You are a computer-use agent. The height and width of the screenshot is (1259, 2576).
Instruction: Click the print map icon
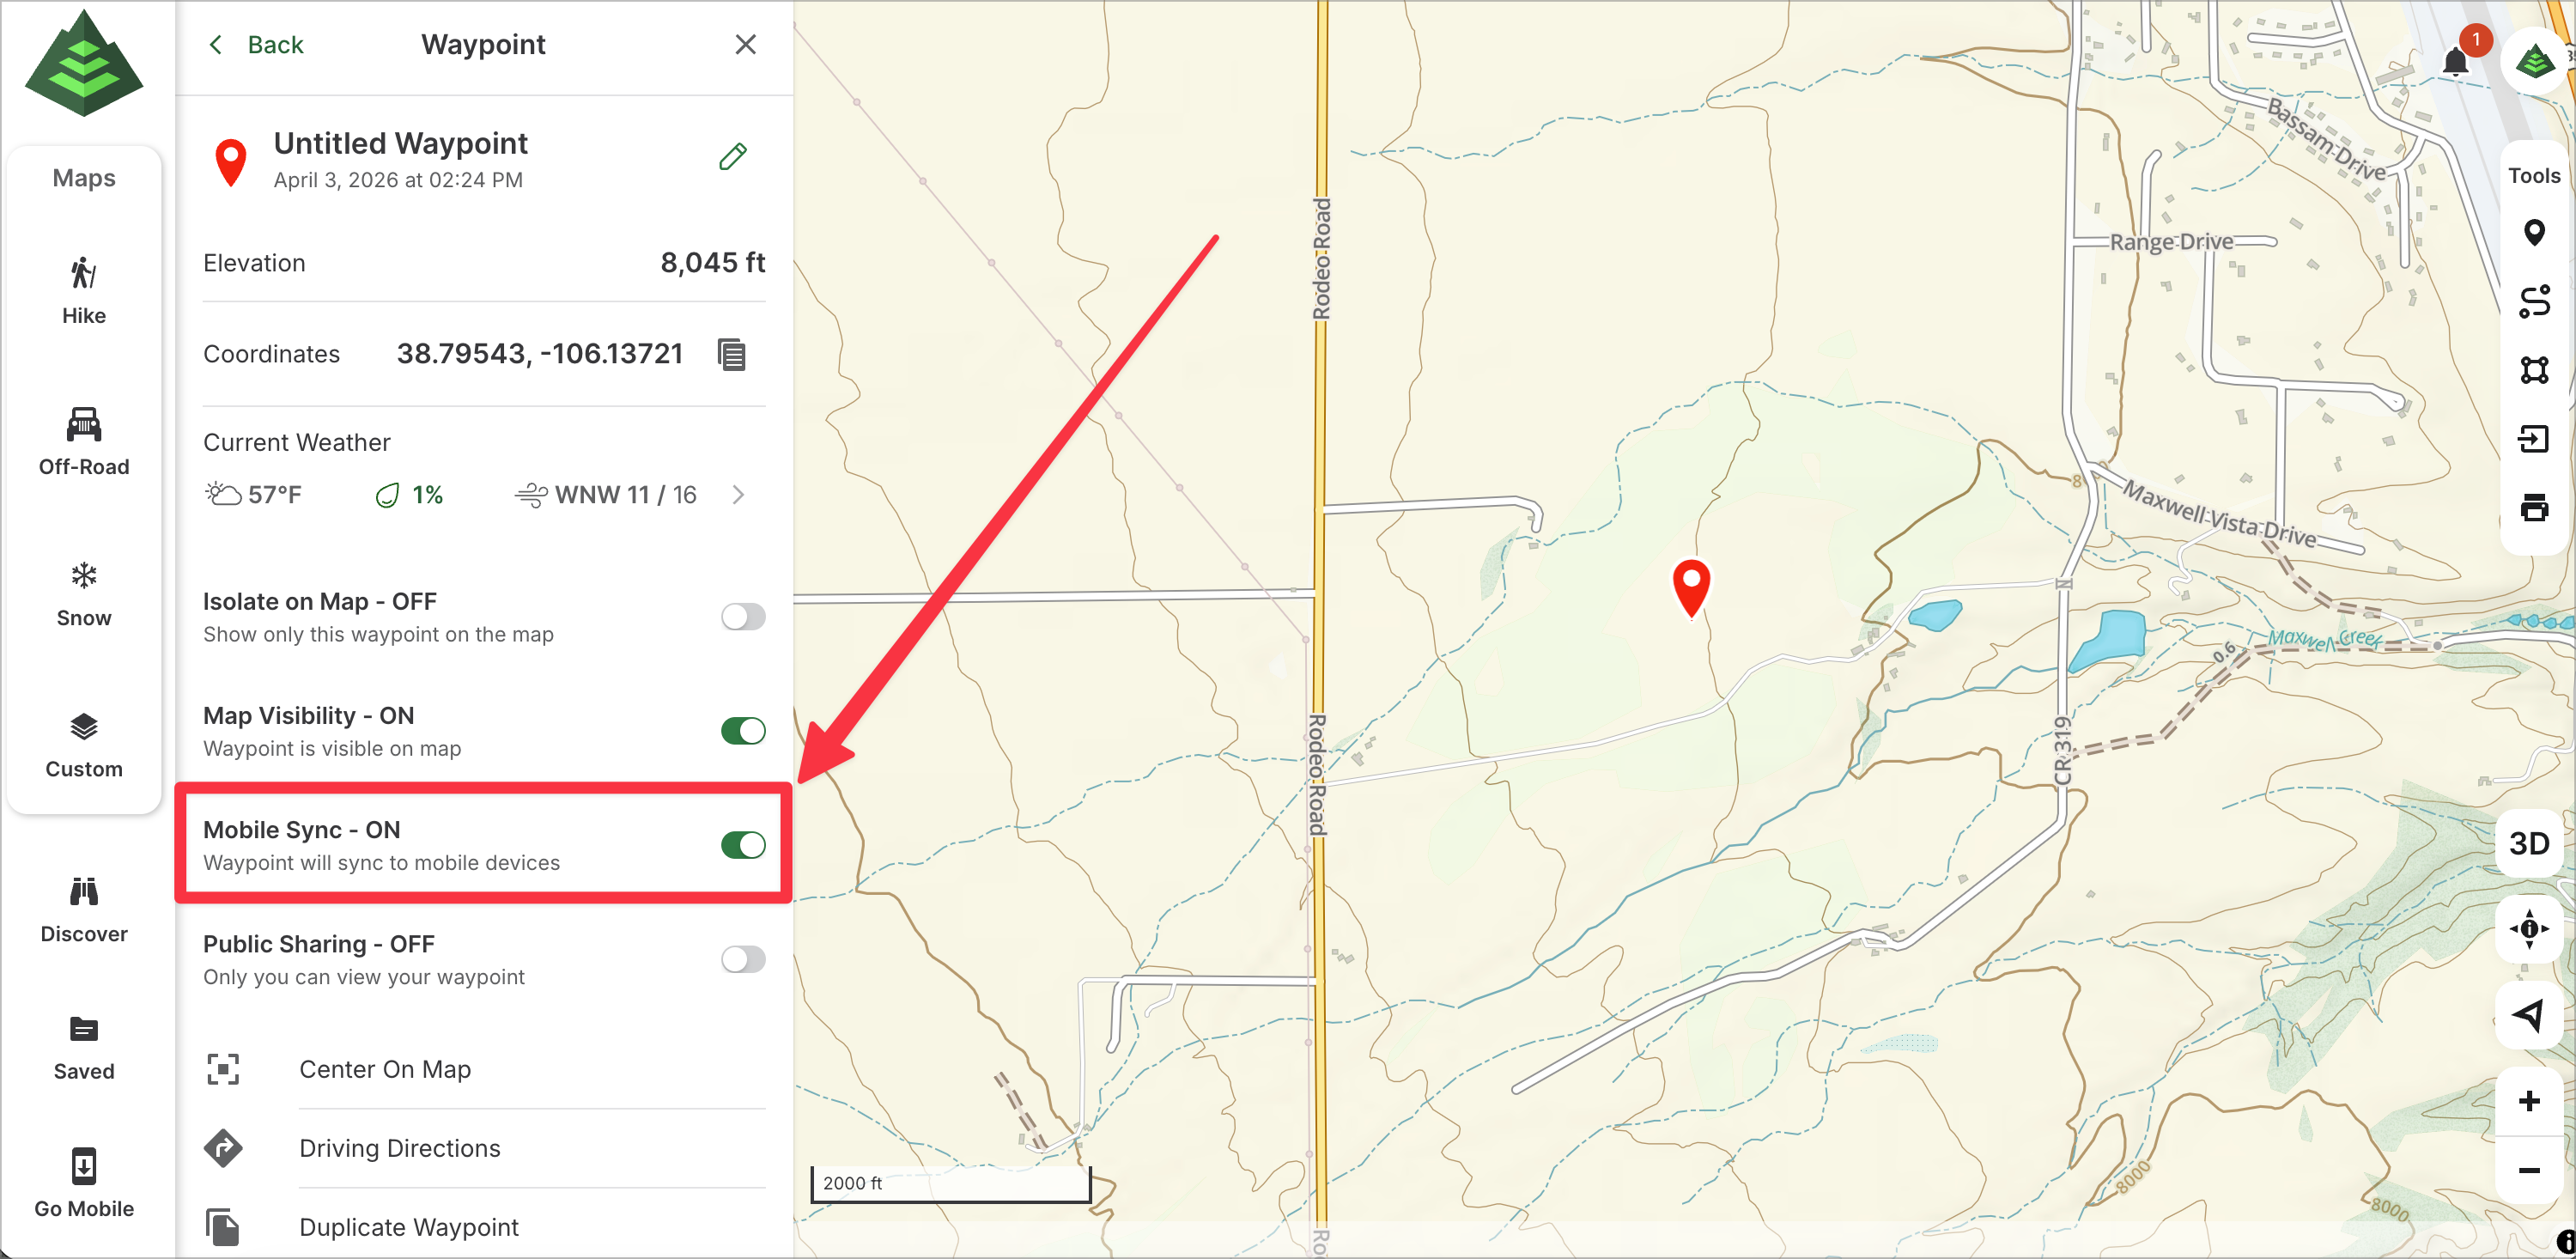pyautogui.click(x=2533, y=508)
